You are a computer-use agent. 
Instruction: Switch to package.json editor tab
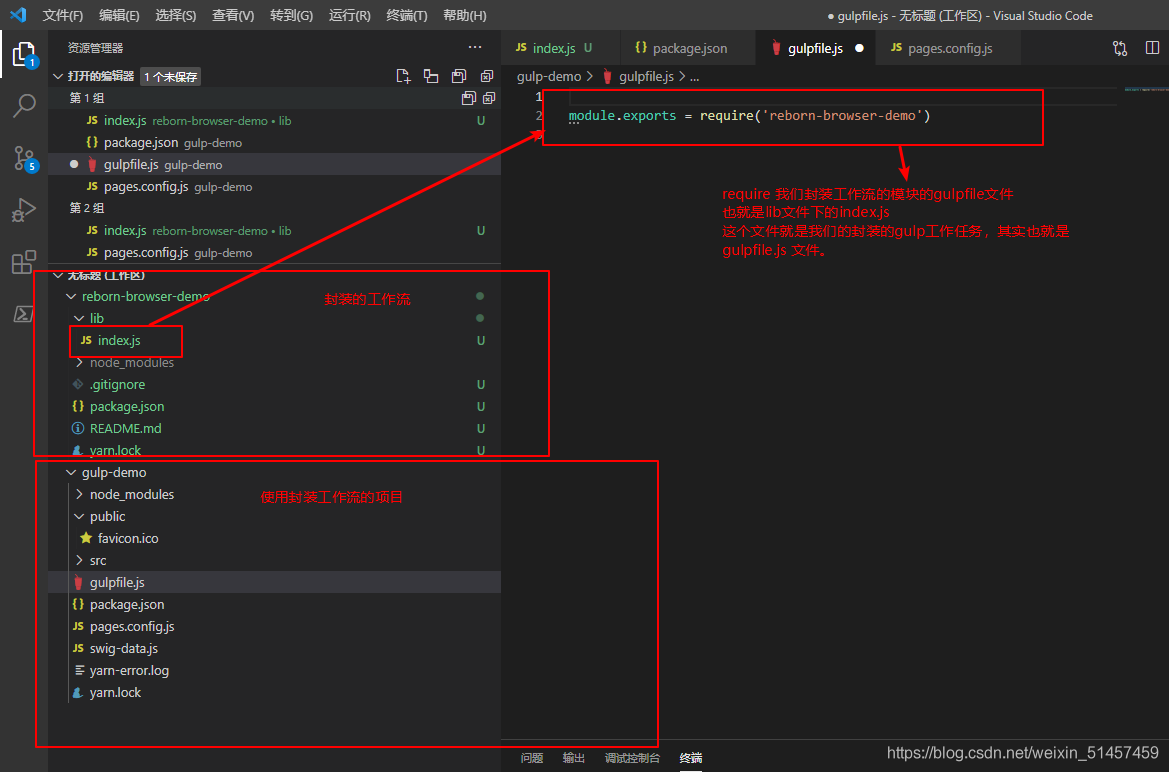(687, 48)
